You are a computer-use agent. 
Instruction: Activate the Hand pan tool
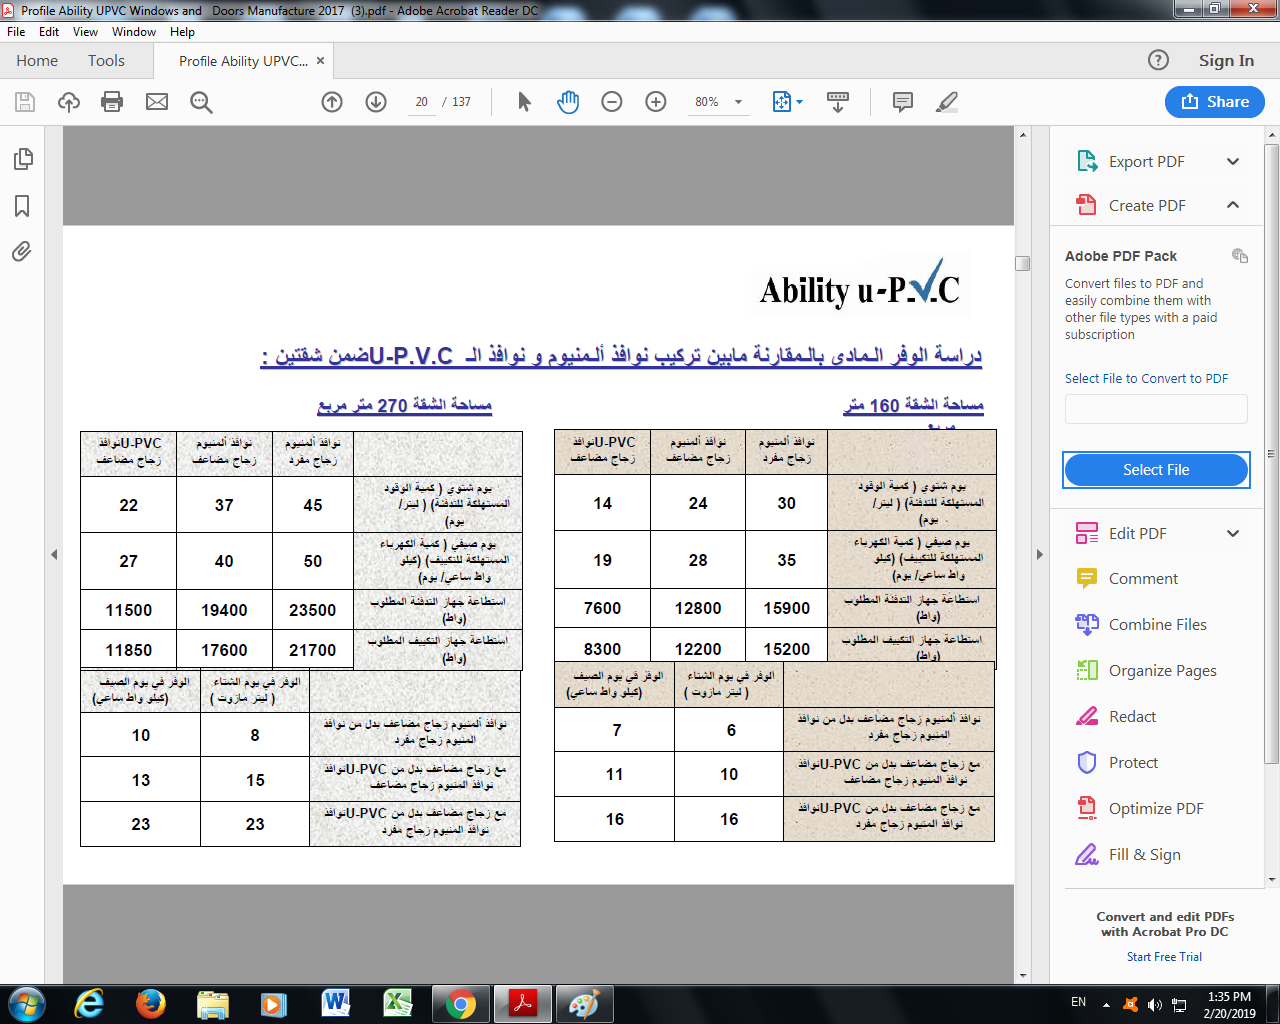pos(568,102)
